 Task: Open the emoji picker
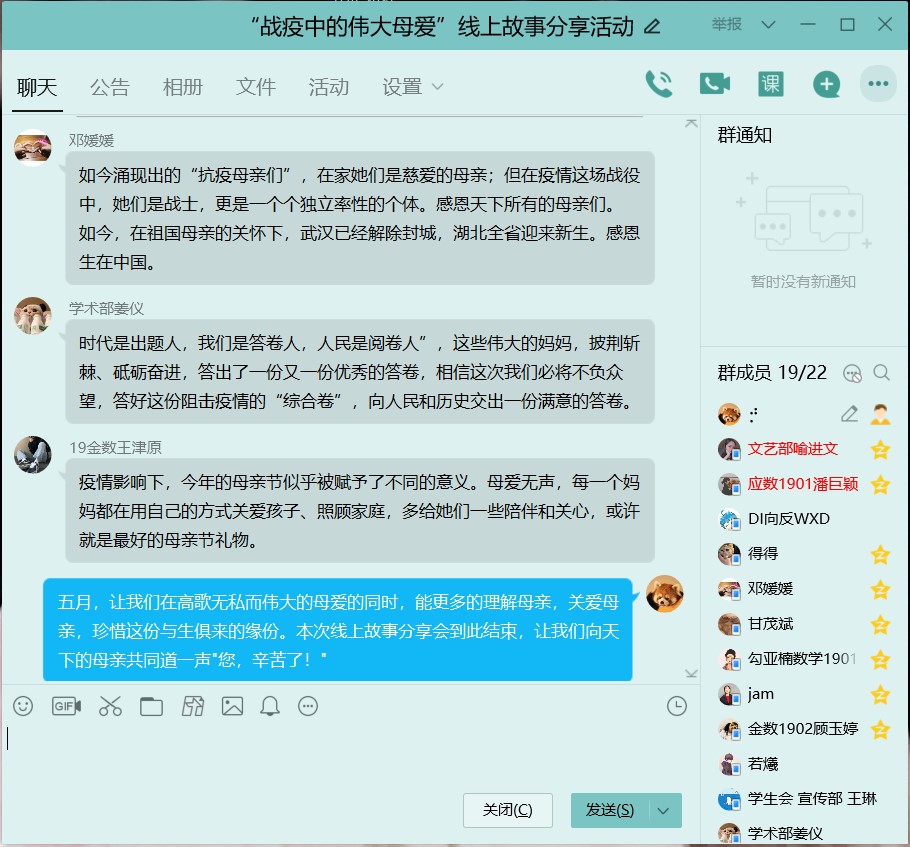tap(23, 707)
